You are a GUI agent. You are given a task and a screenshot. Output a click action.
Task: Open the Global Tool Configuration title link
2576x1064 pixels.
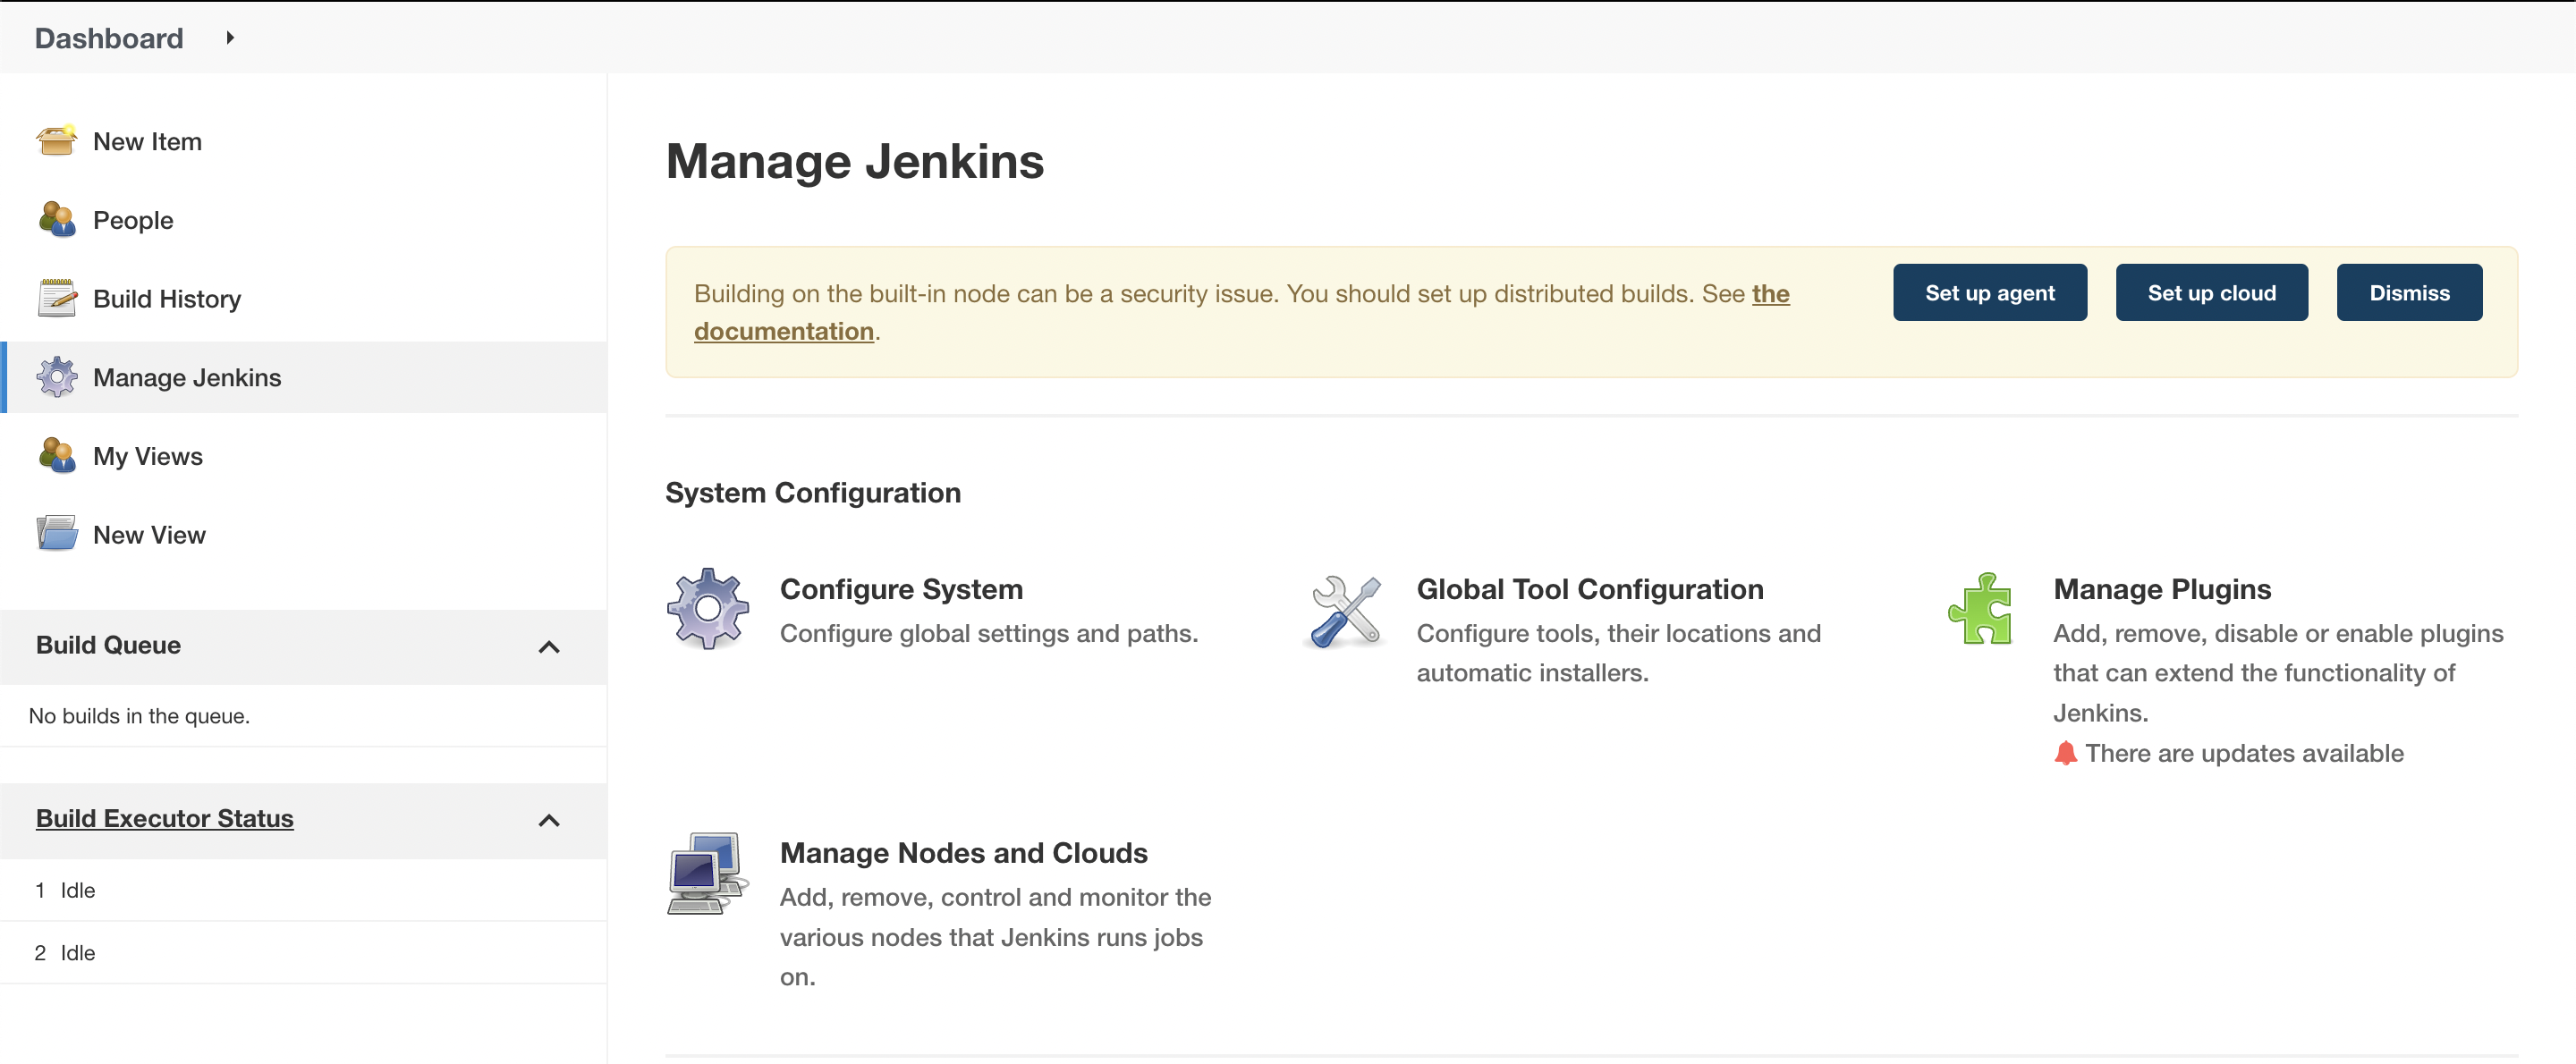coord(1590,589)
